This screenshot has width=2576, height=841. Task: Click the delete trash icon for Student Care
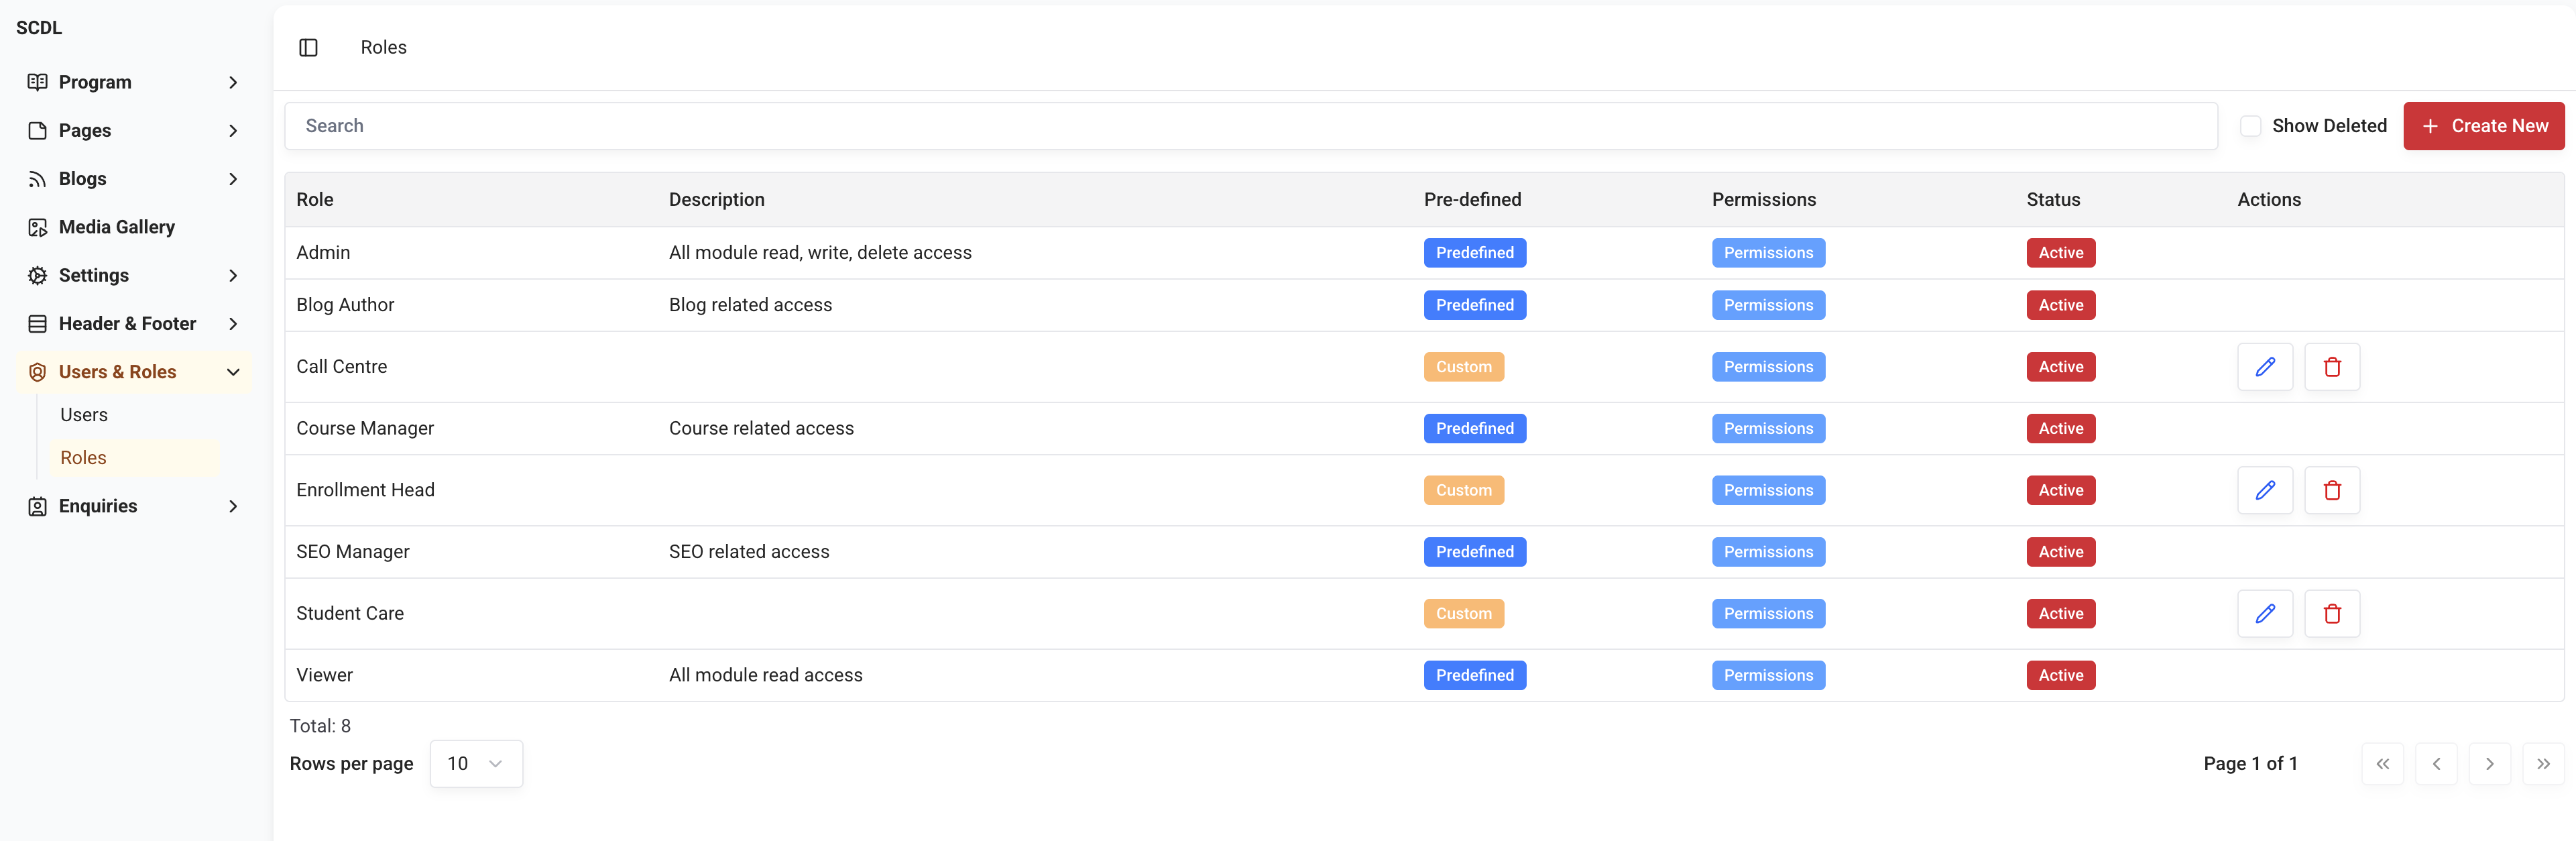click(2332, 613)
